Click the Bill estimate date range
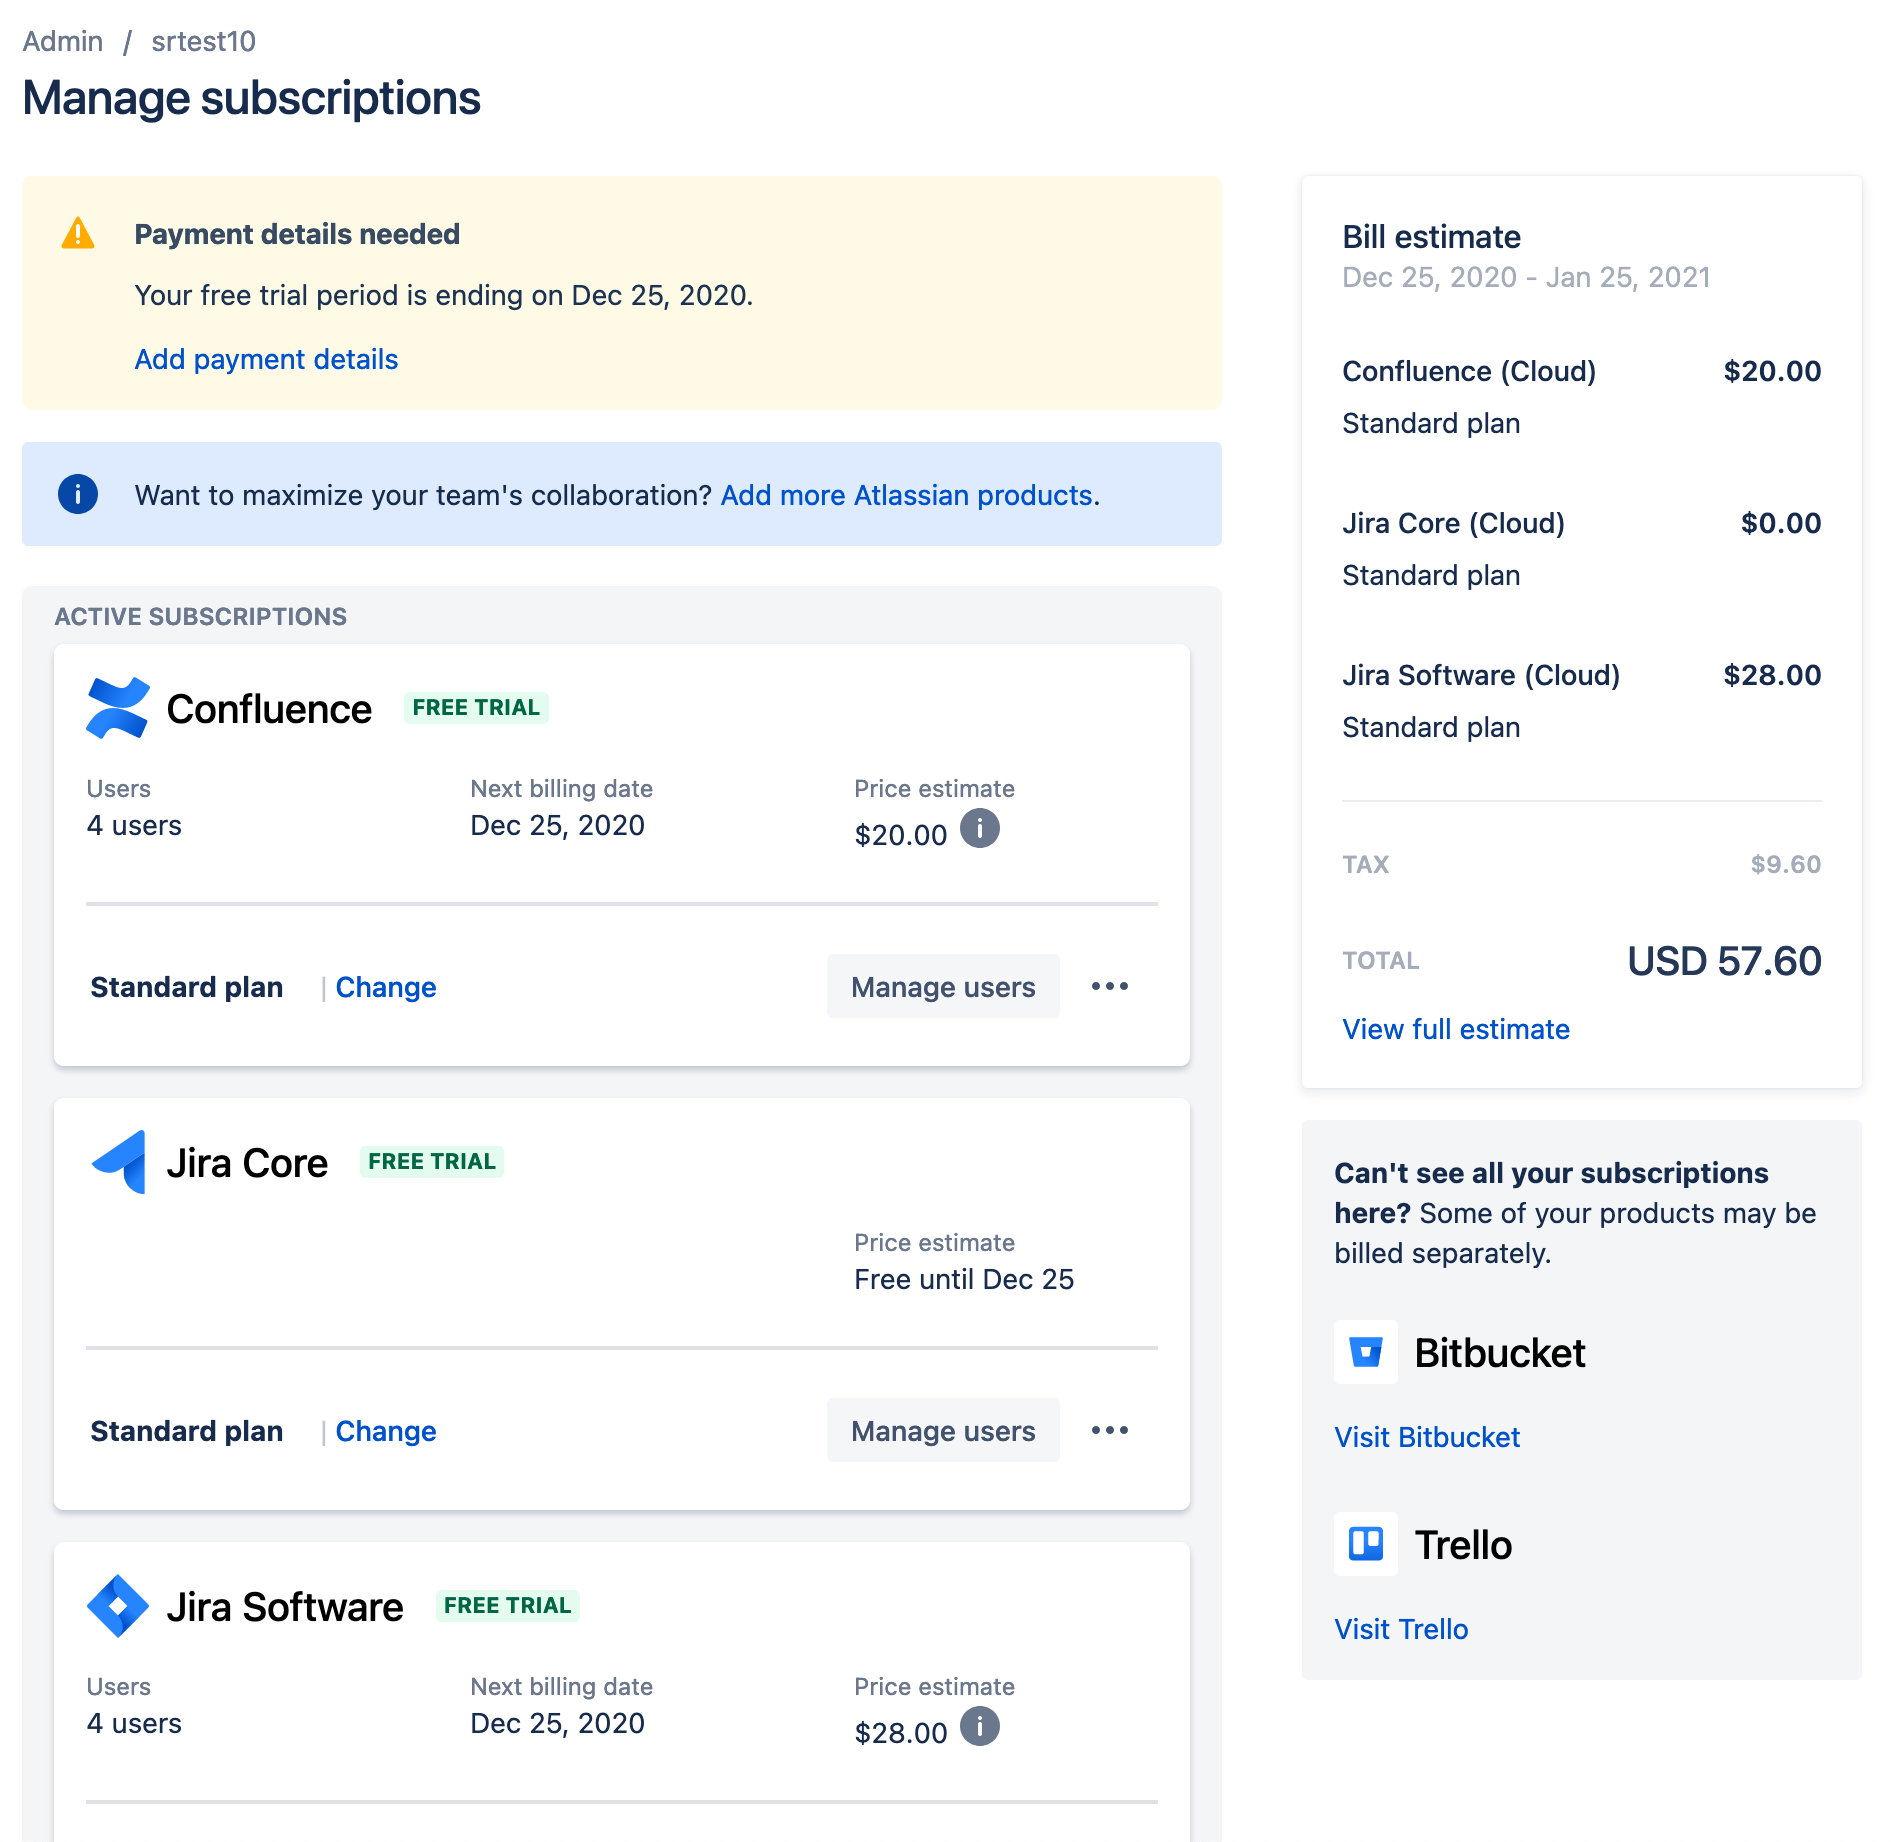 click(x=1526, y=277)
